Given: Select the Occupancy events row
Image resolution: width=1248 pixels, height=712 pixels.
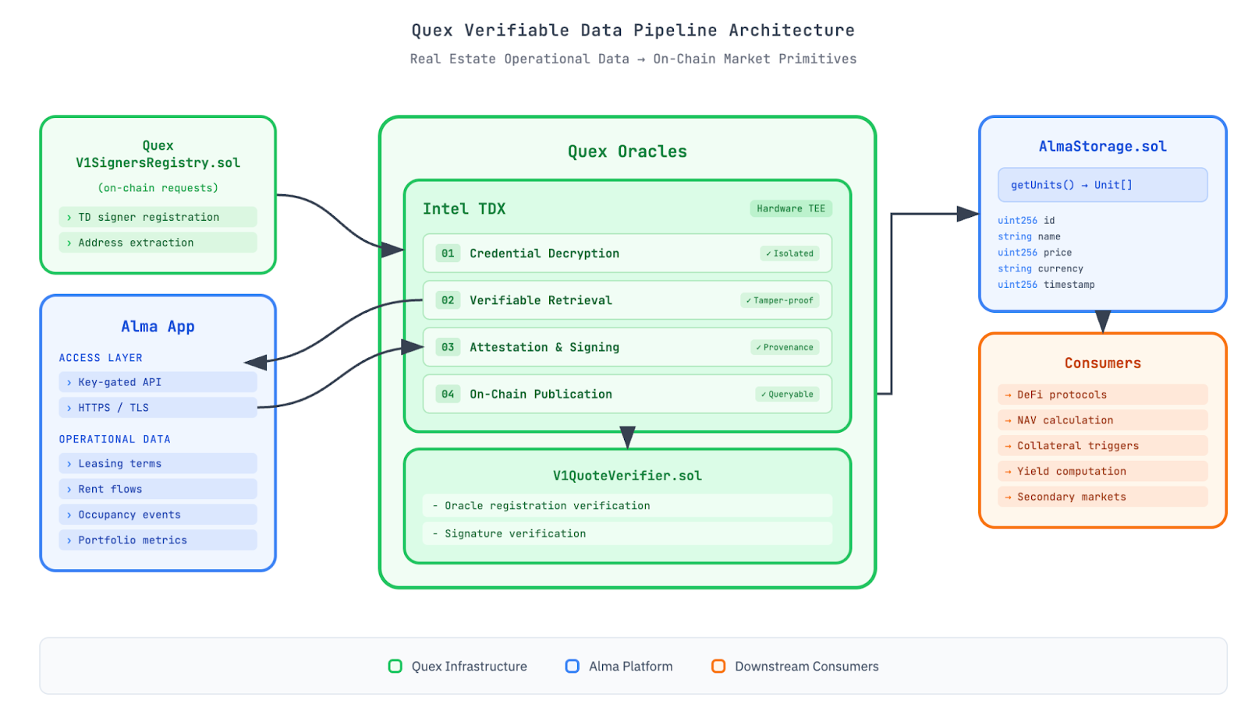Looking at the screenshot, I should coord(158,514).
